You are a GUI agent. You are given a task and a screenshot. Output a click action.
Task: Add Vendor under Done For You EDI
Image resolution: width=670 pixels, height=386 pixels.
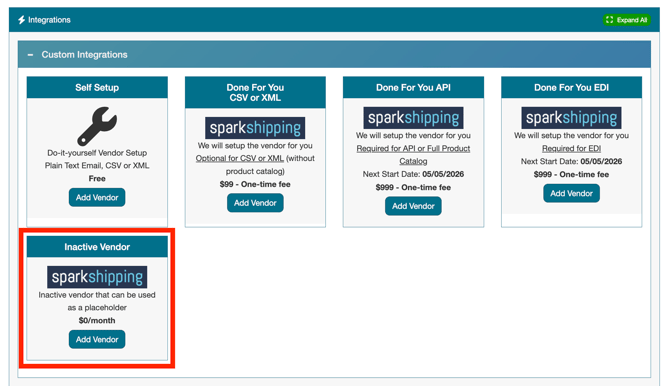(571, 193)
